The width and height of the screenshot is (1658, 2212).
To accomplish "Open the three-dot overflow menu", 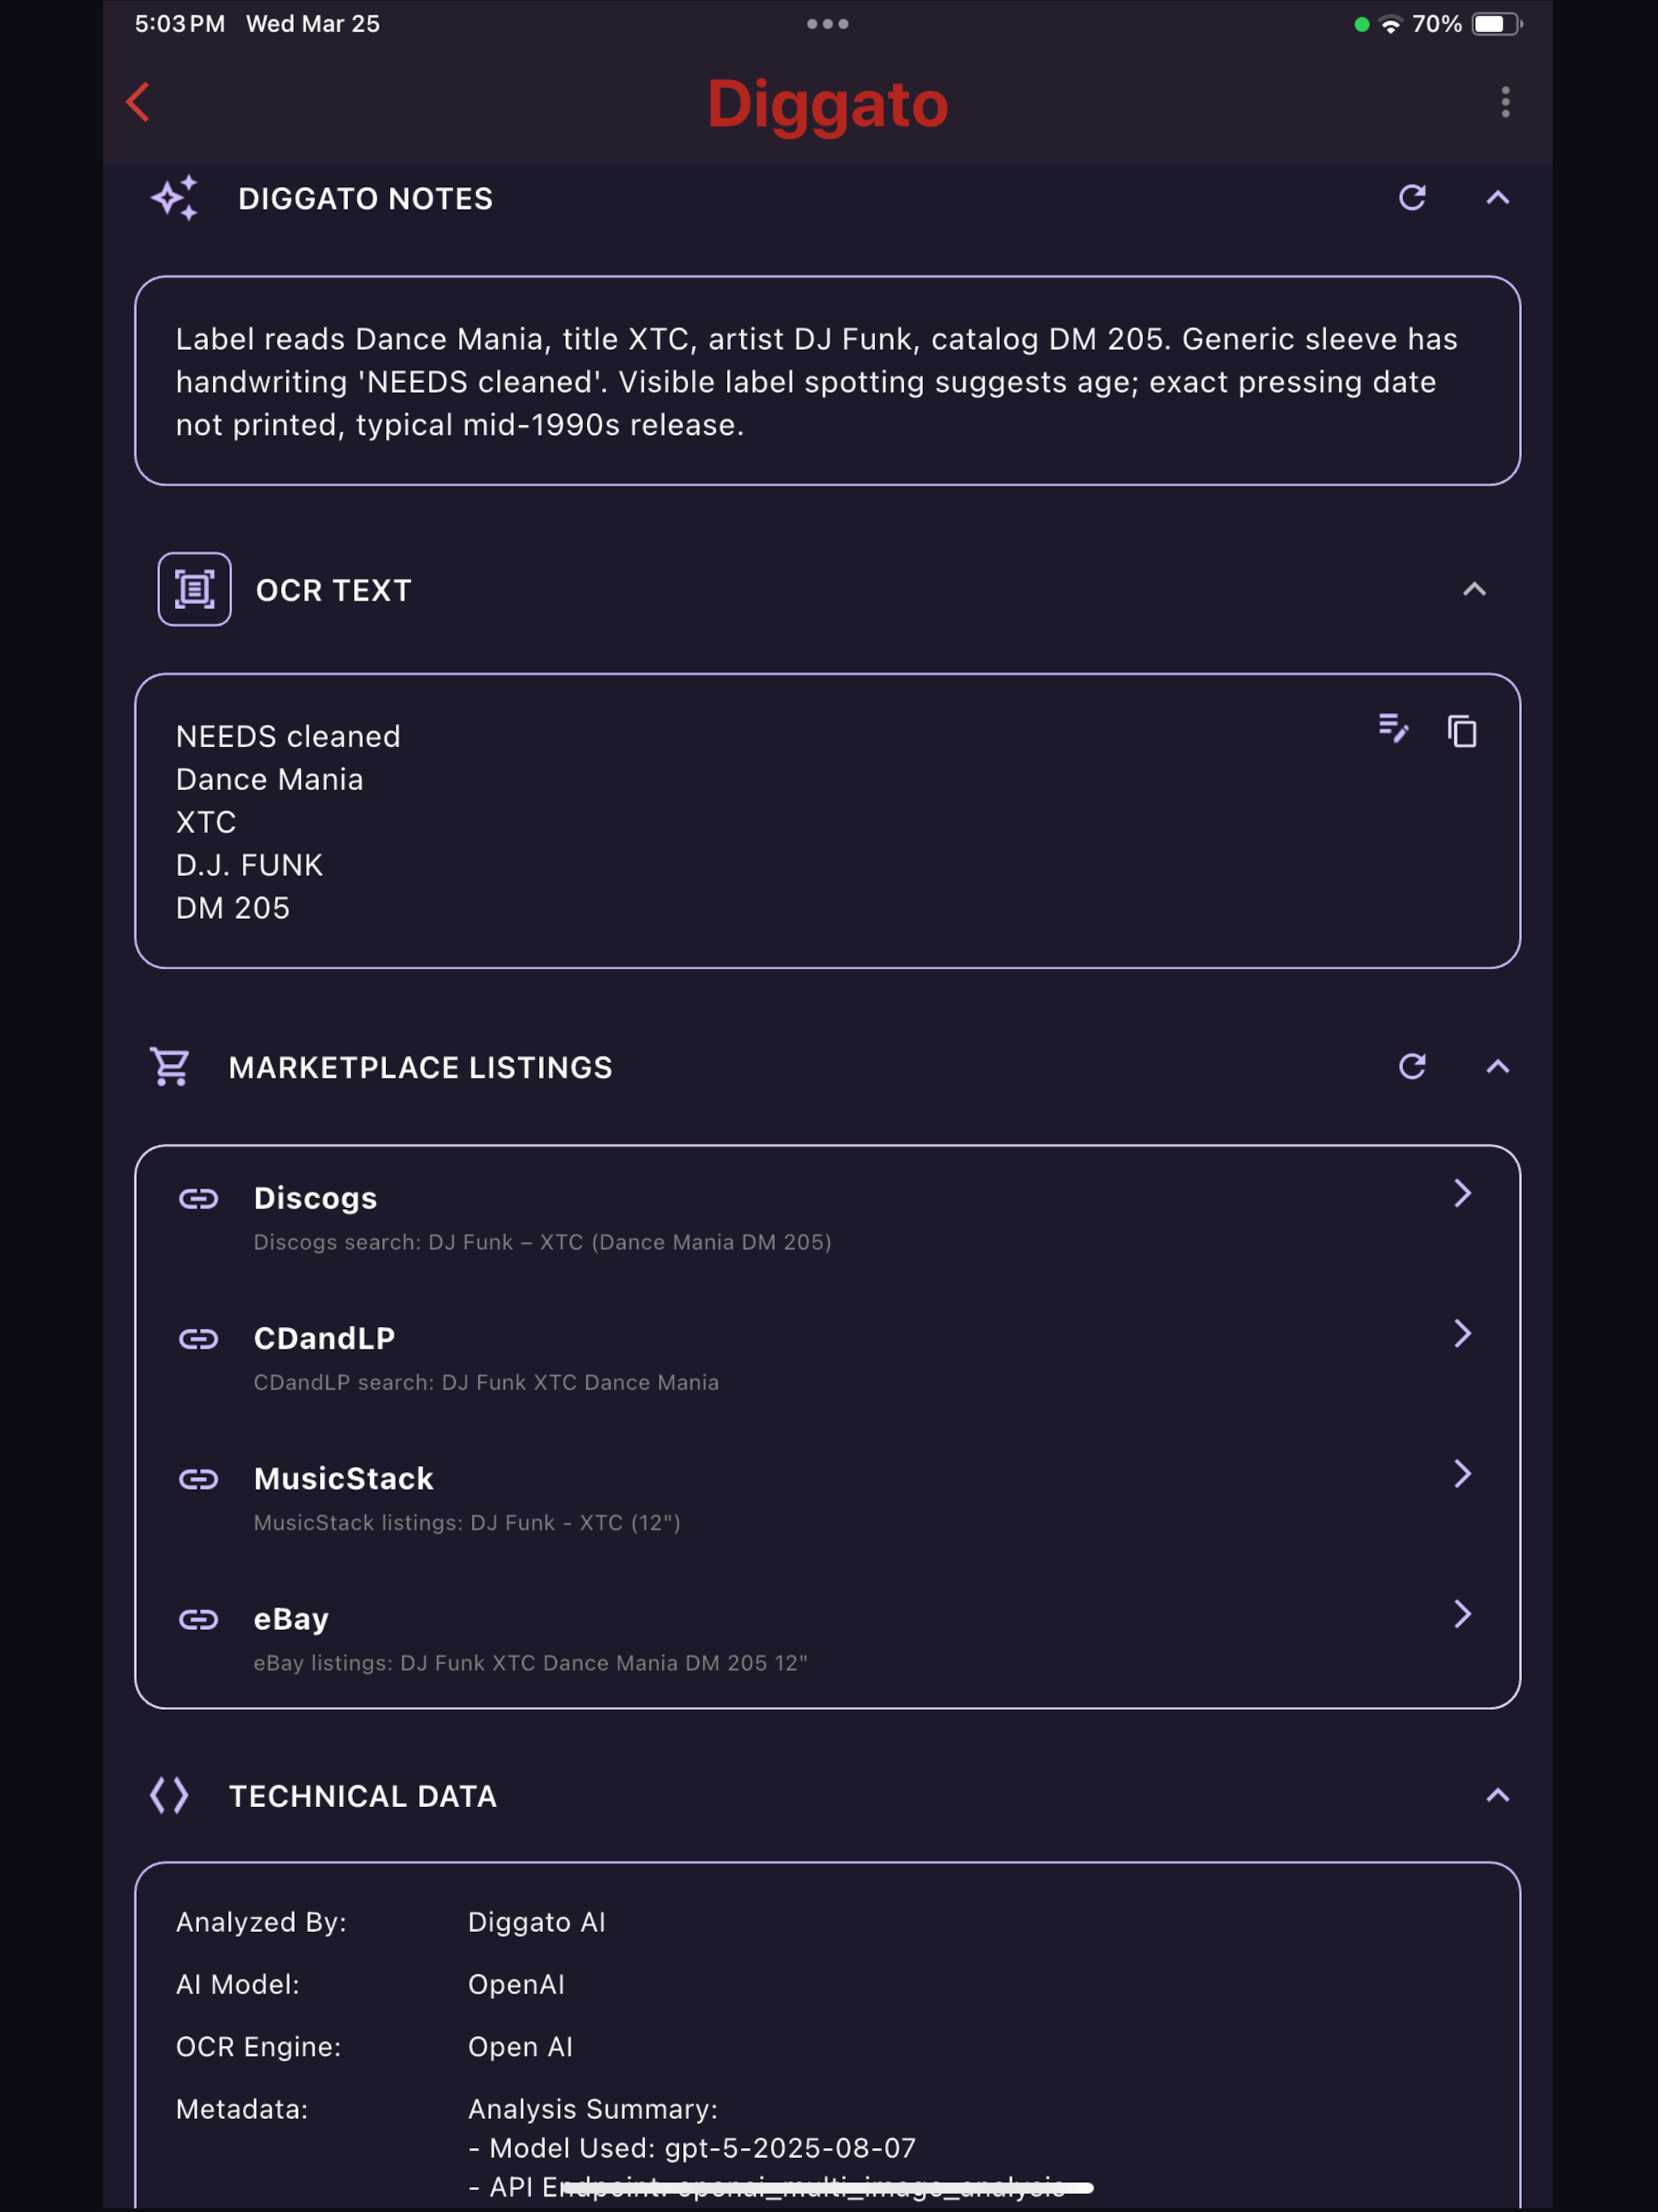I will (1505, 102).
